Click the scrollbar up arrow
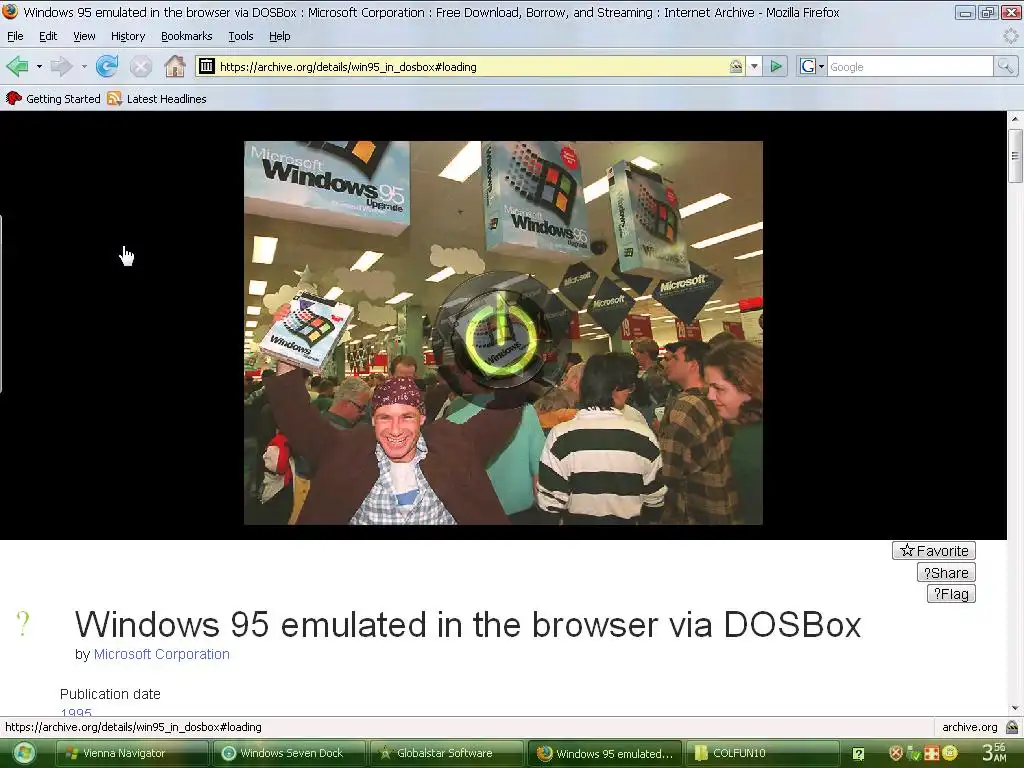 1014,119
